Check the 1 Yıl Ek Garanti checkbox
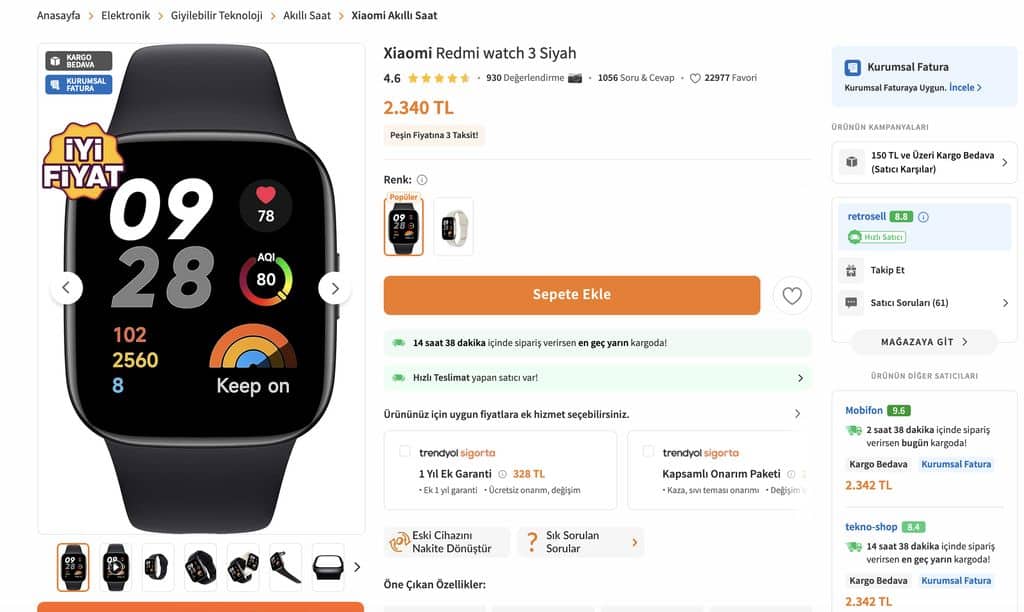 (405, 451)
